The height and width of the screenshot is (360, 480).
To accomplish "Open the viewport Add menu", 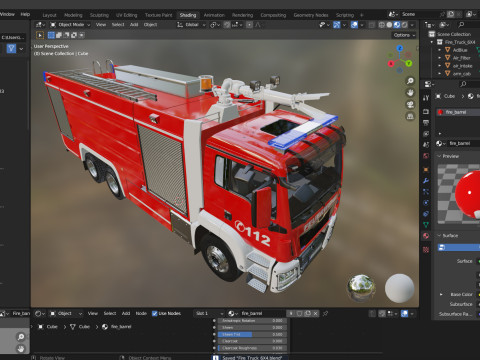I will (134, 25).
